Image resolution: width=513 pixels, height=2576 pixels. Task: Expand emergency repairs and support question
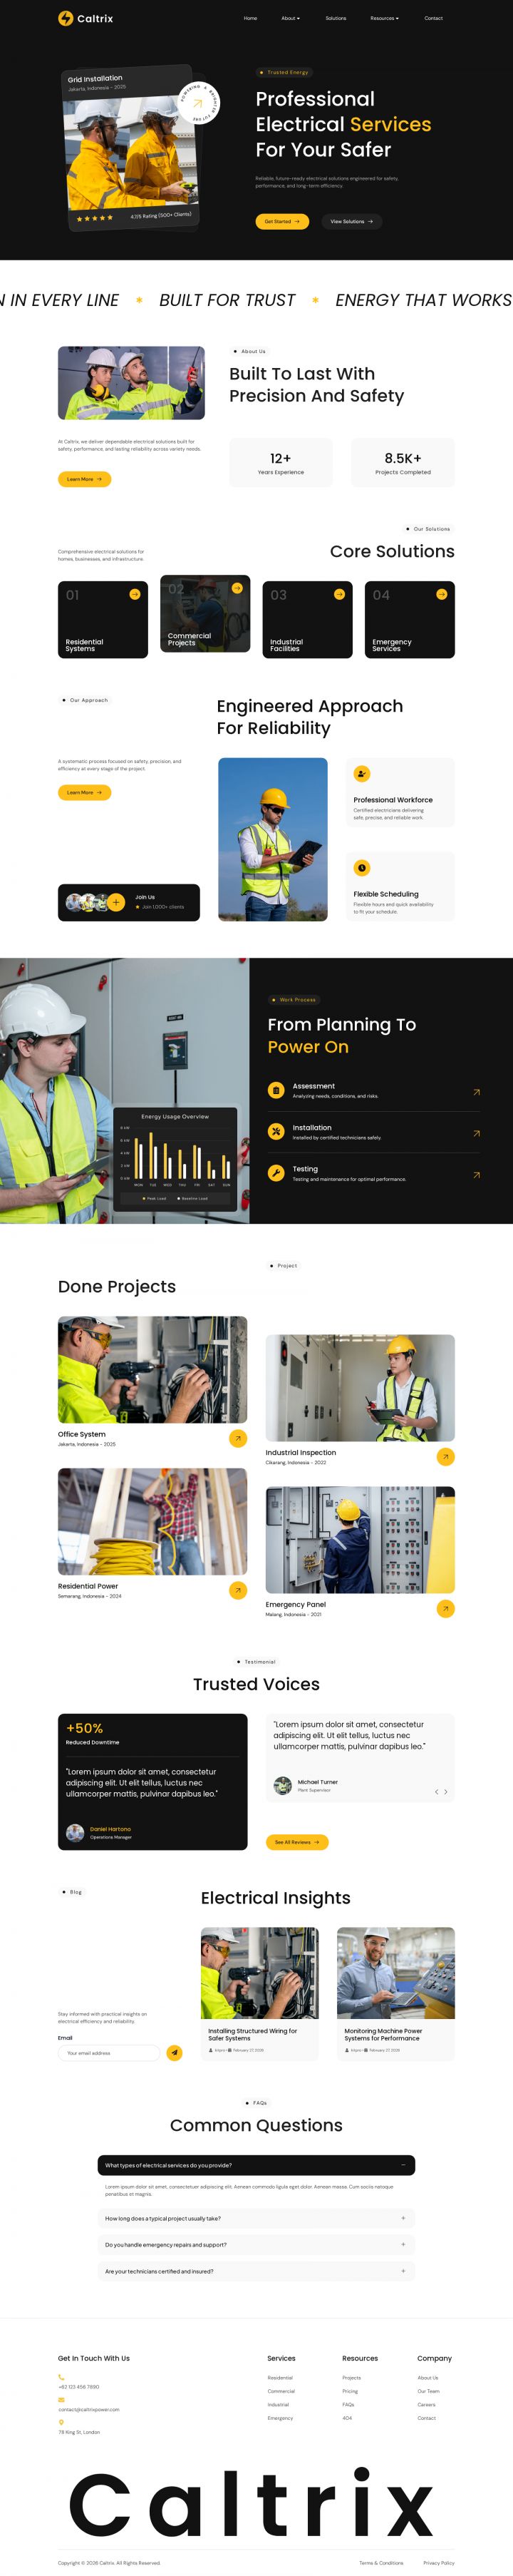coord(256,2244)
